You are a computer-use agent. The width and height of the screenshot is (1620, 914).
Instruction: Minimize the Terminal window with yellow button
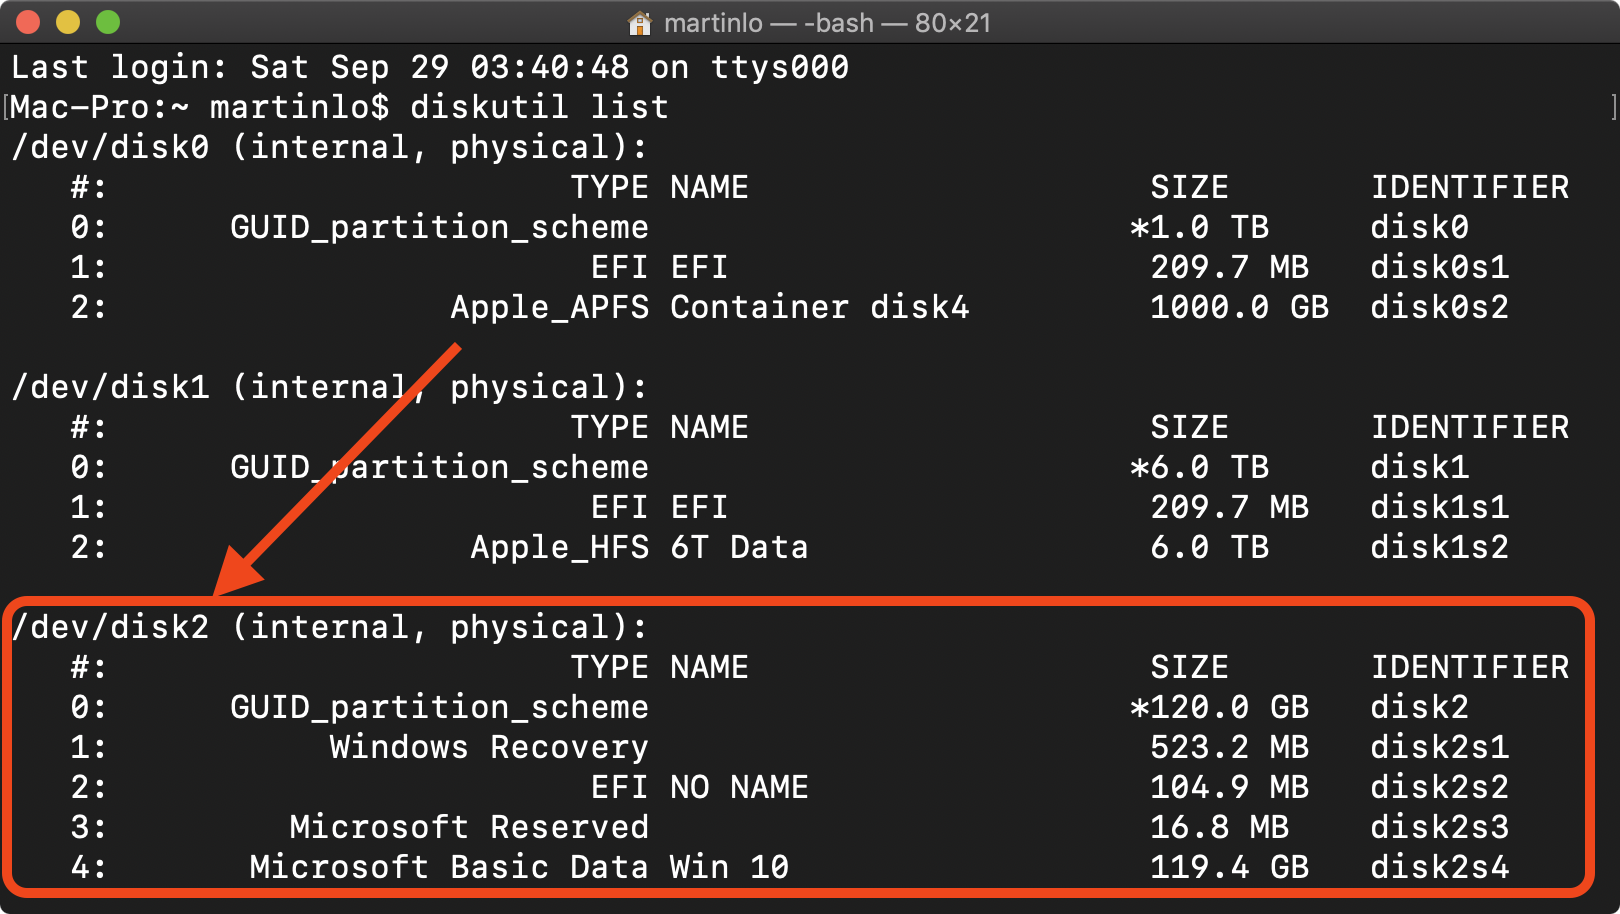click(x=68, y=22)
